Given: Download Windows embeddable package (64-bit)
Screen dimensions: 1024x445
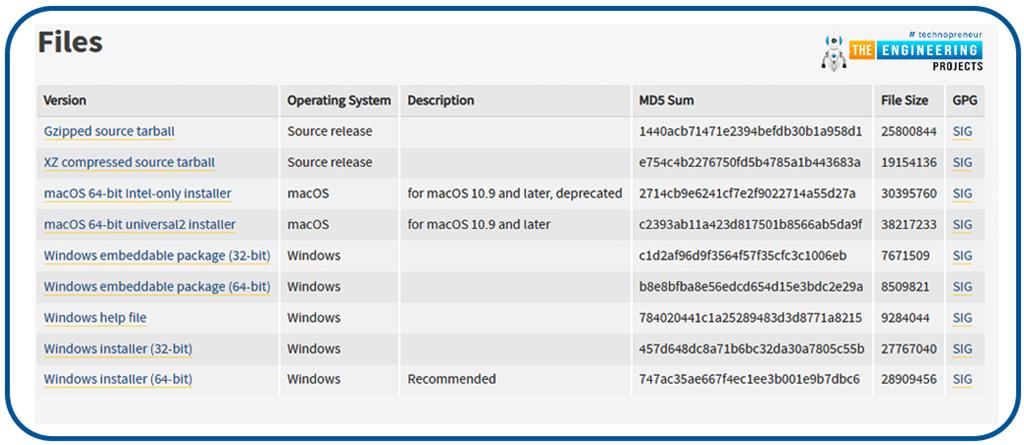Looking at the screenshot, I should coord(156,286).
